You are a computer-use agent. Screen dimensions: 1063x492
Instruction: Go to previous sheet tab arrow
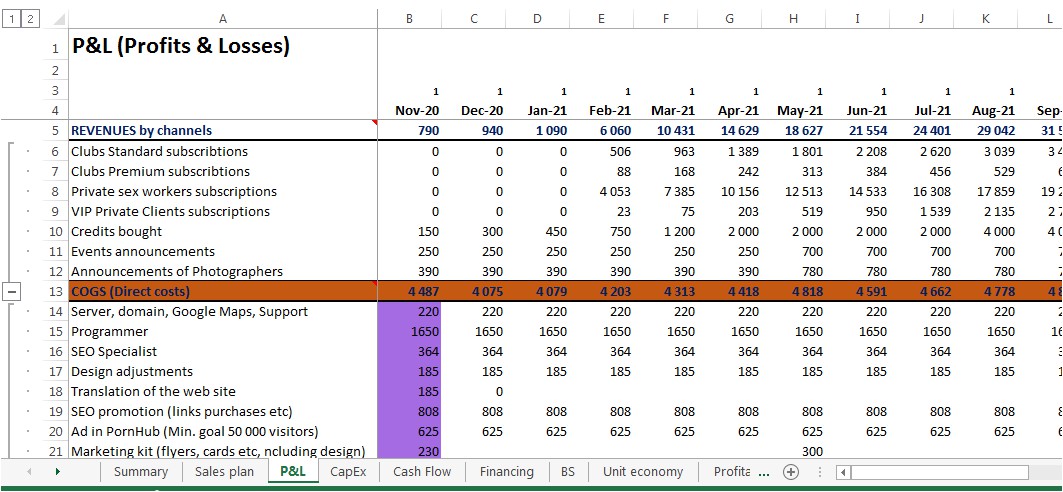(29, 472)
